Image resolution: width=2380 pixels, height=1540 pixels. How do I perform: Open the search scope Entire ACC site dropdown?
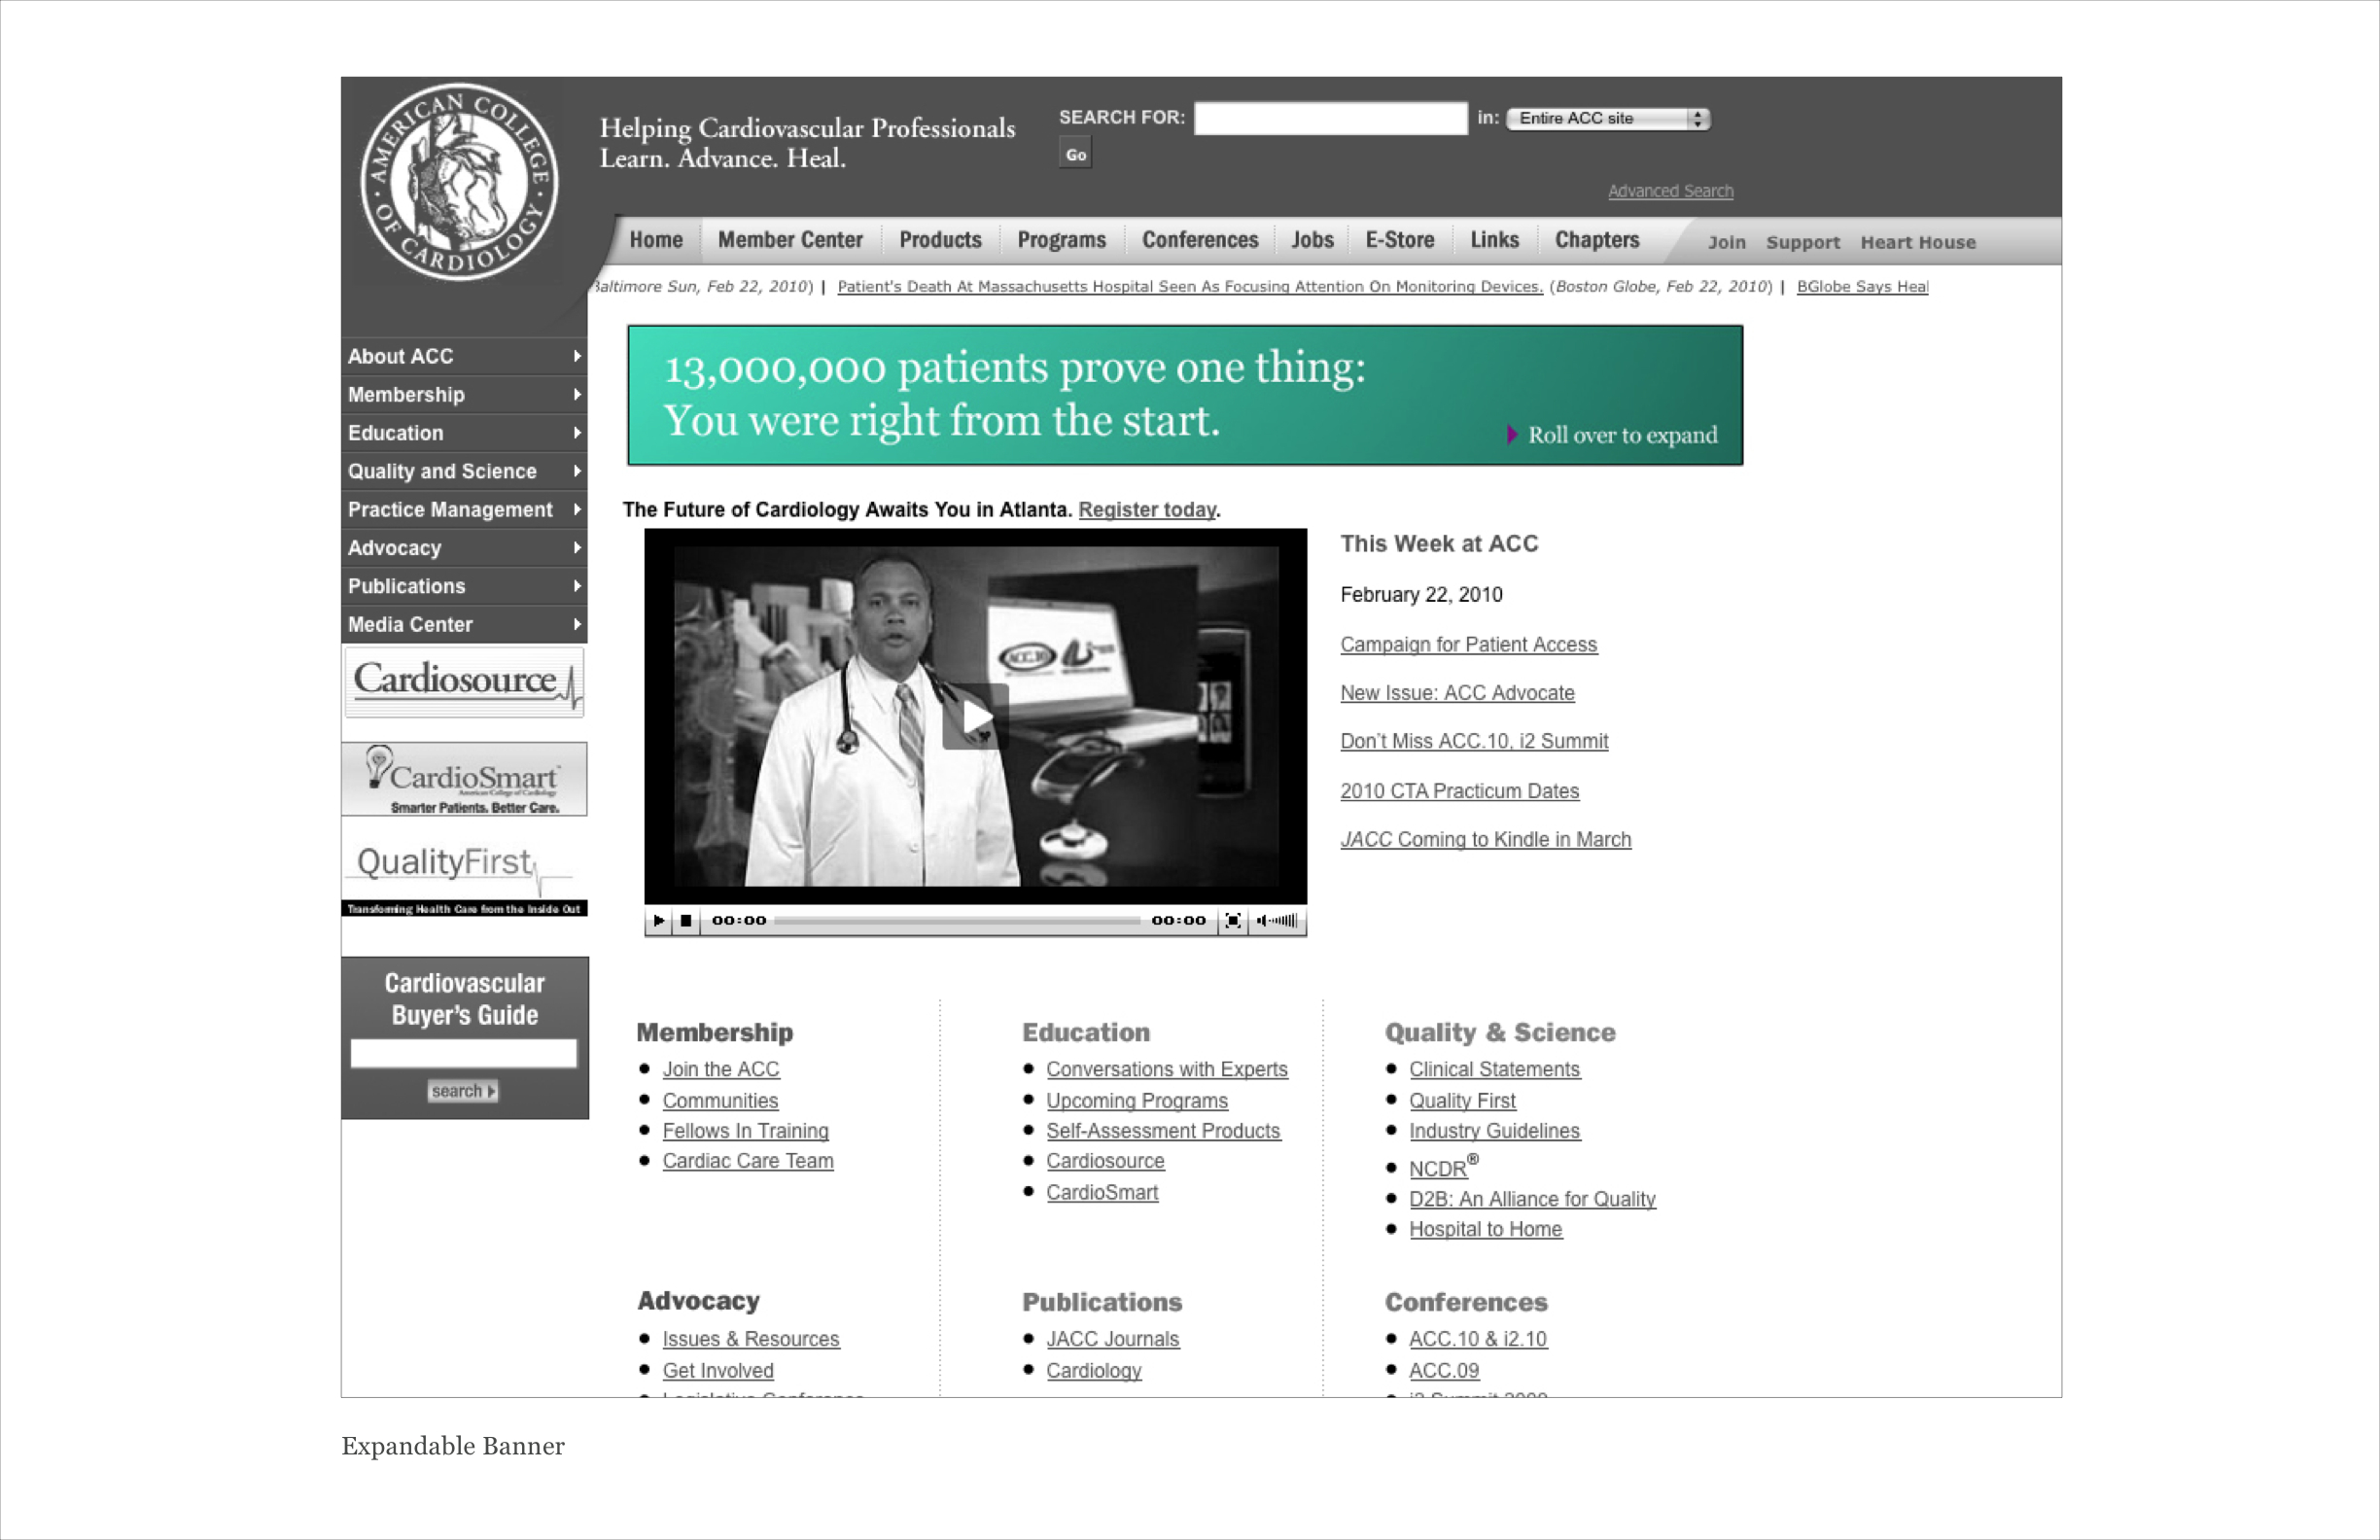coord(1608,118)
